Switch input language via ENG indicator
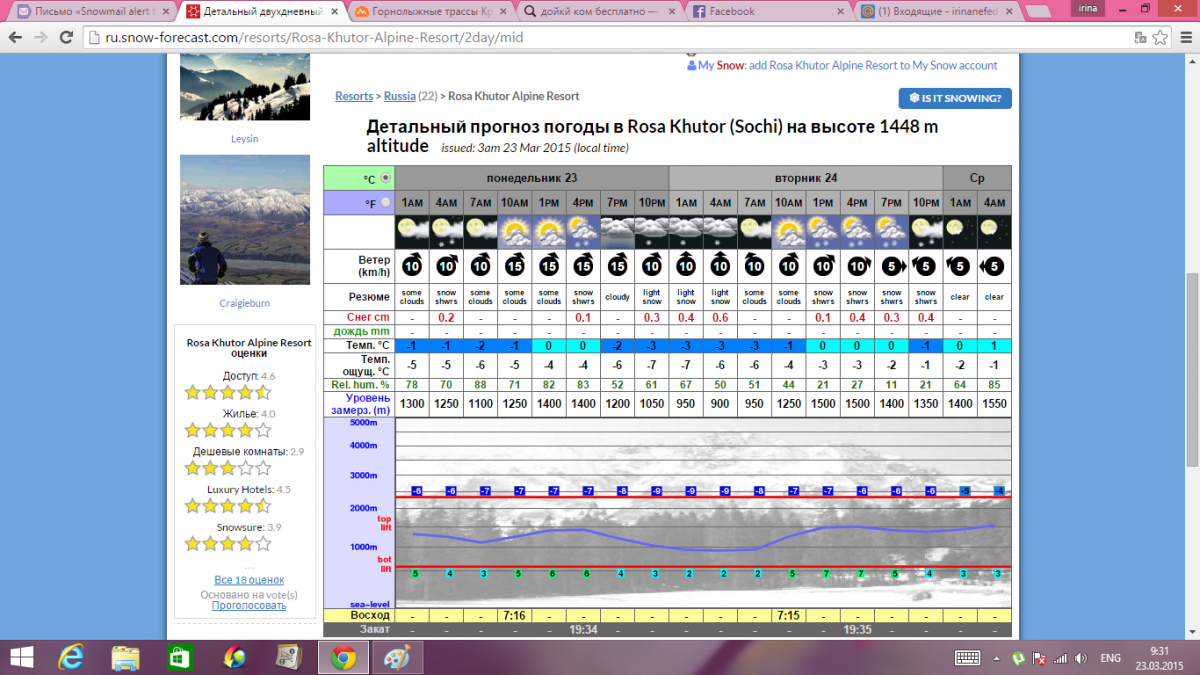Viewport: 1200px width, 675px height. point(1111,658)
